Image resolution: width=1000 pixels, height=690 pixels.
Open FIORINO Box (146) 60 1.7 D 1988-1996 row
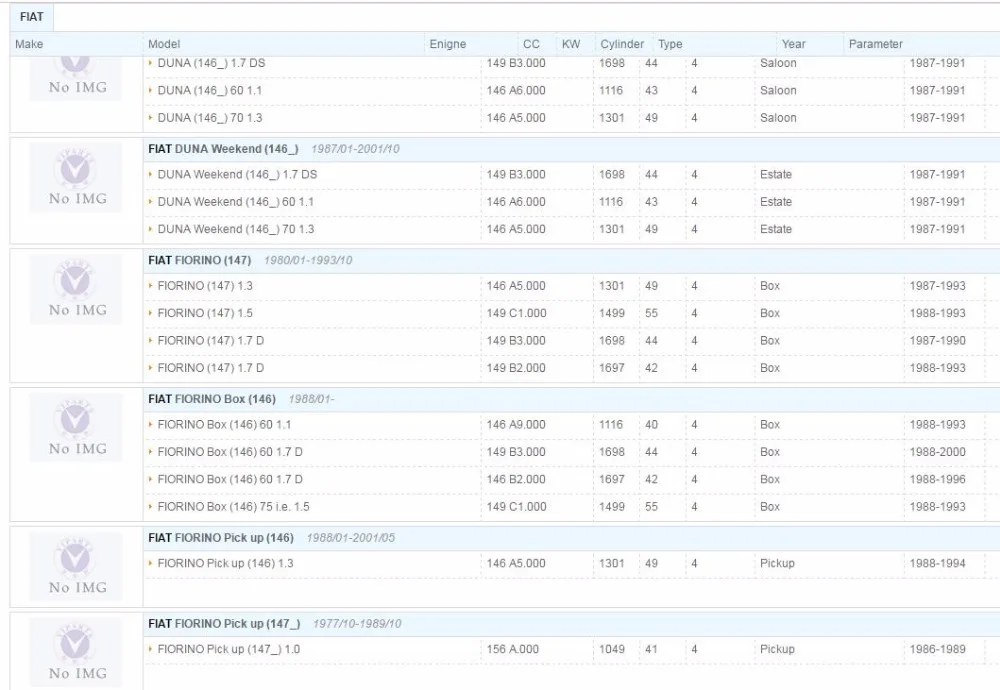coord(230,480)
